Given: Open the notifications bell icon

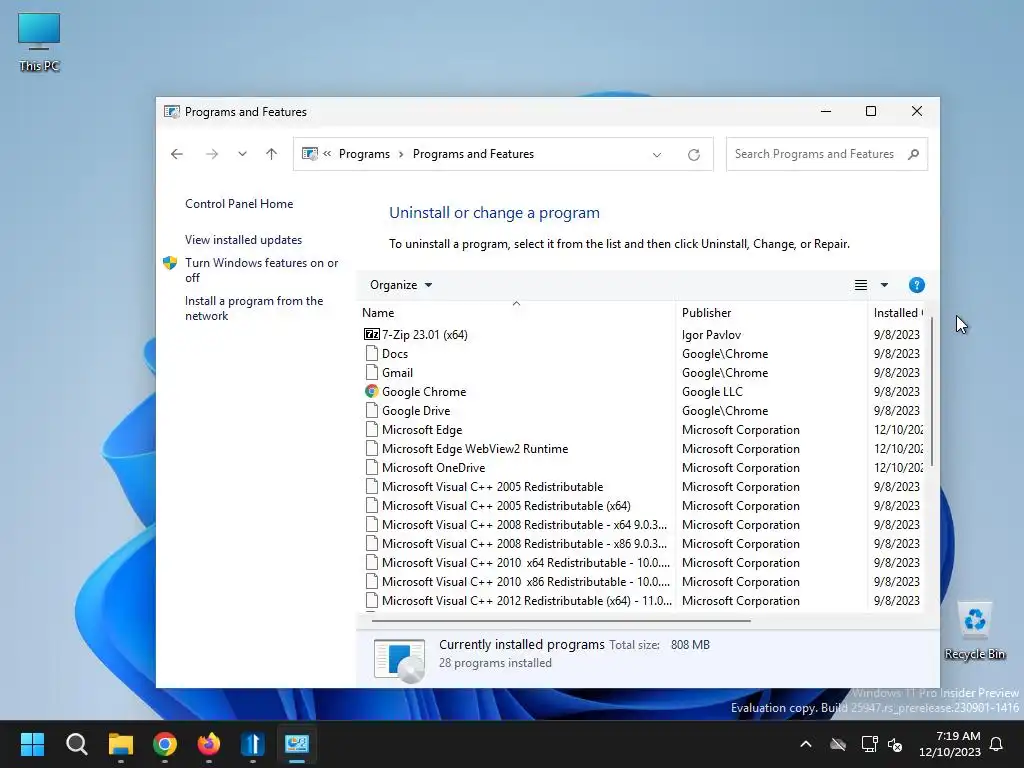Looking at the screenshot, I should pyautogui.click(x=997, y=744).
